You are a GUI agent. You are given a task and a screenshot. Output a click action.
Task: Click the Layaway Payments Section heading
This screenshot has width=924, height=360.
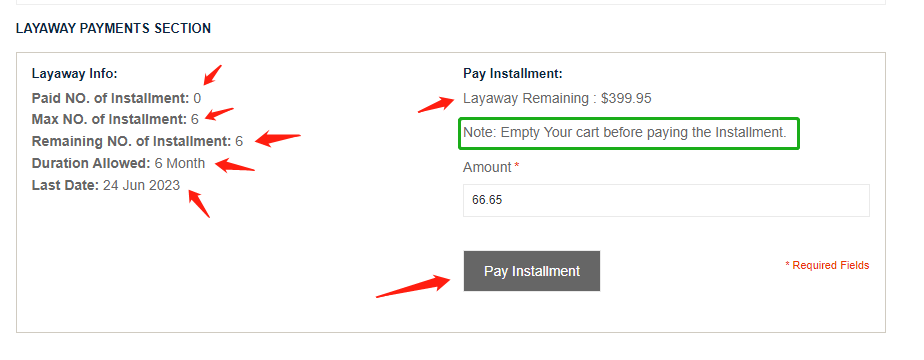tap(113, 28)
